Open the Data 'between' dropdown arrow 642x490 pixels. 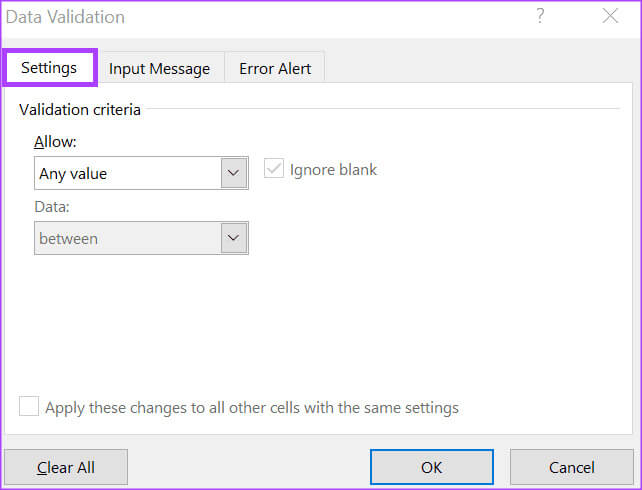(234, 238)
